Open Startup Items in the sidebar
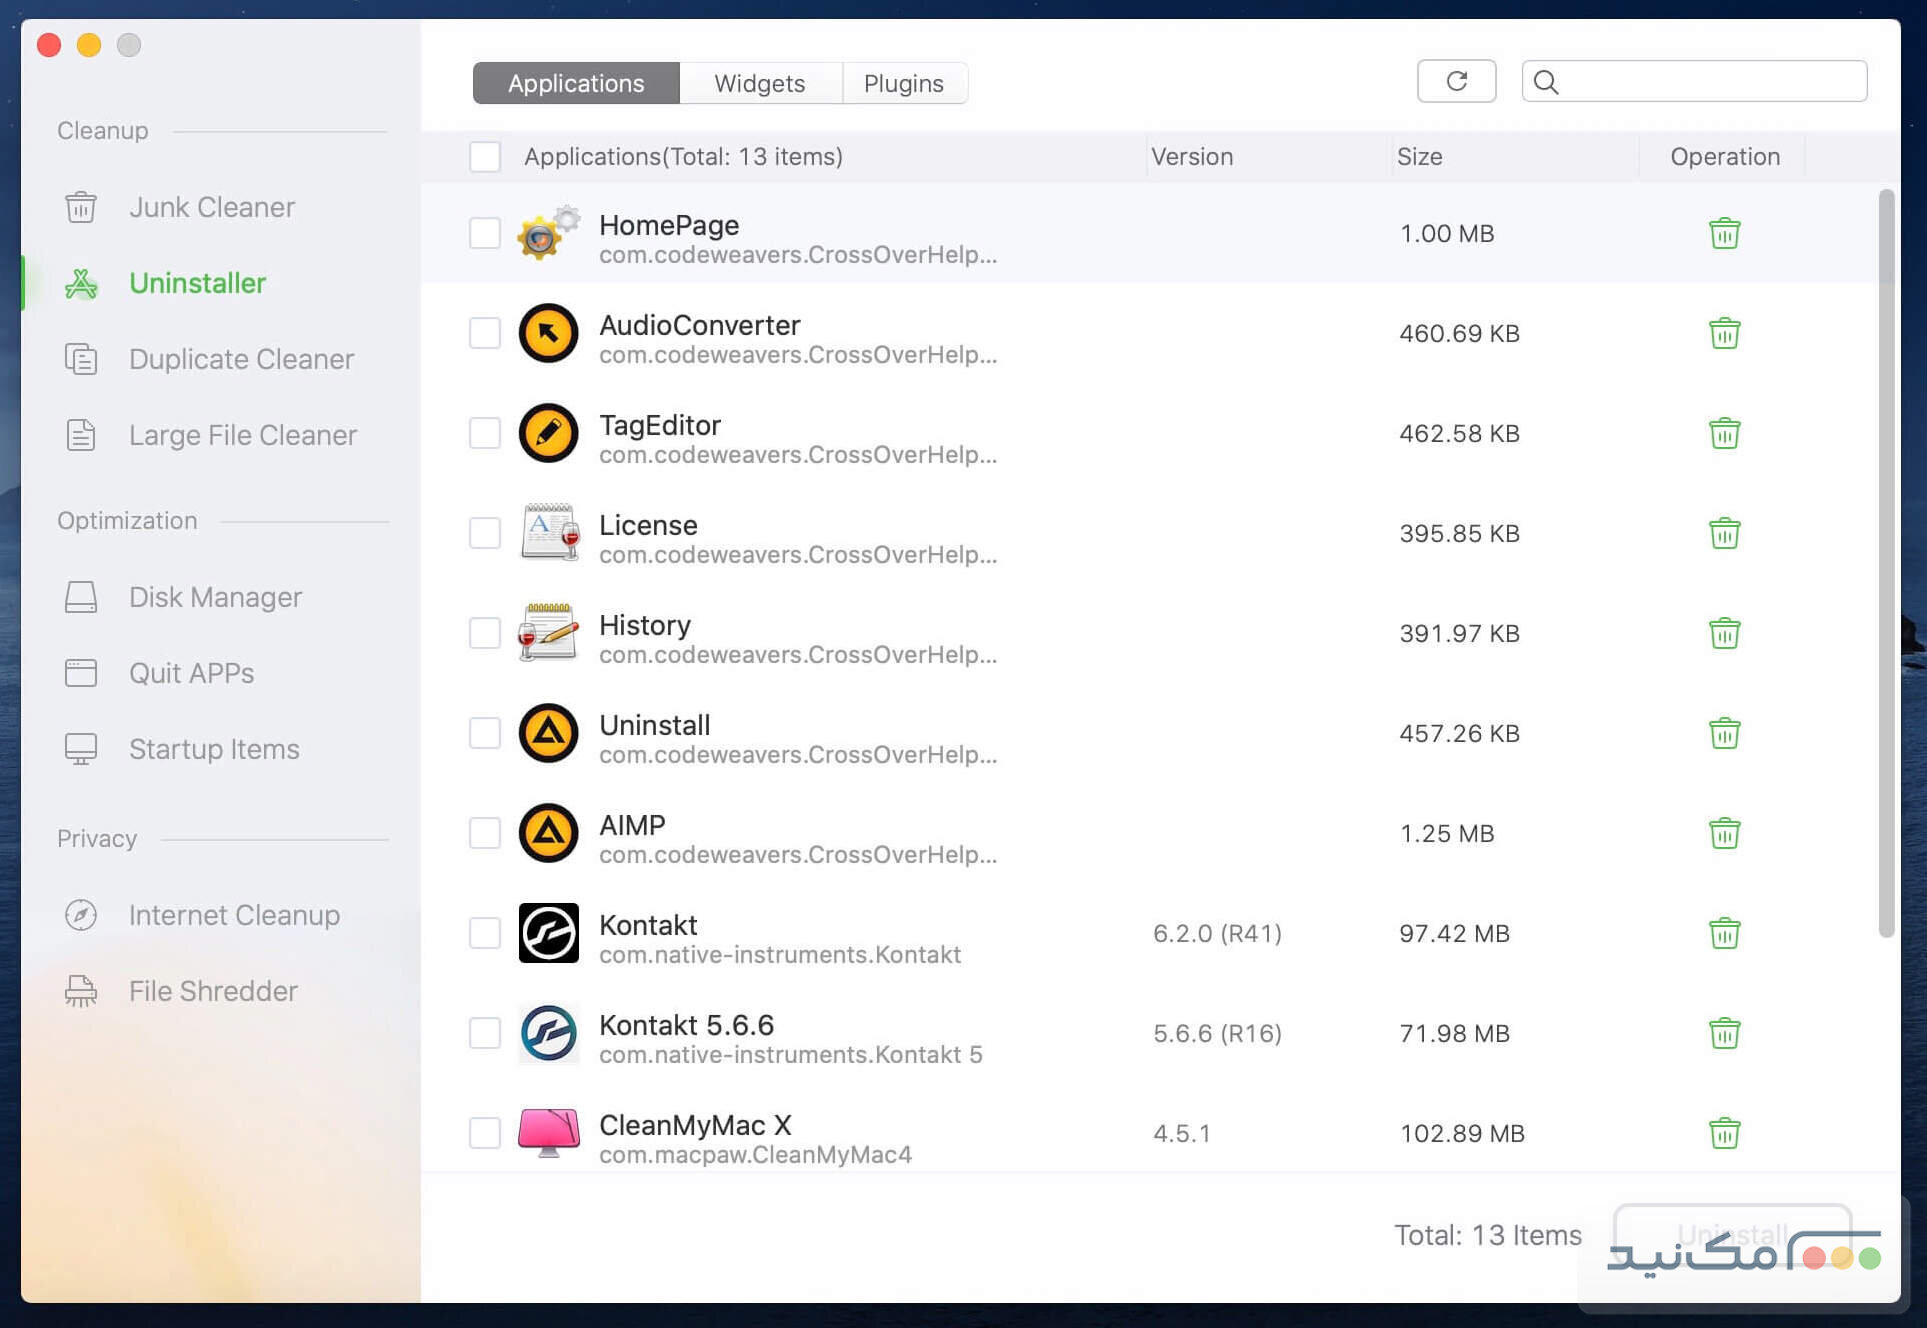1927x1328 pixels. tap(214, 749)
